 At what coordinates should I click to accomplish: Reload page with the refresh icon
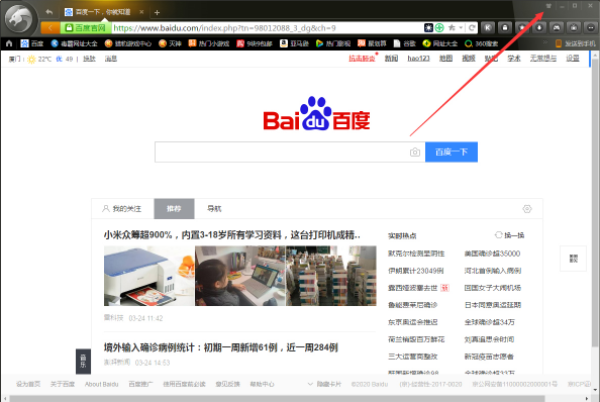(472, 28)
